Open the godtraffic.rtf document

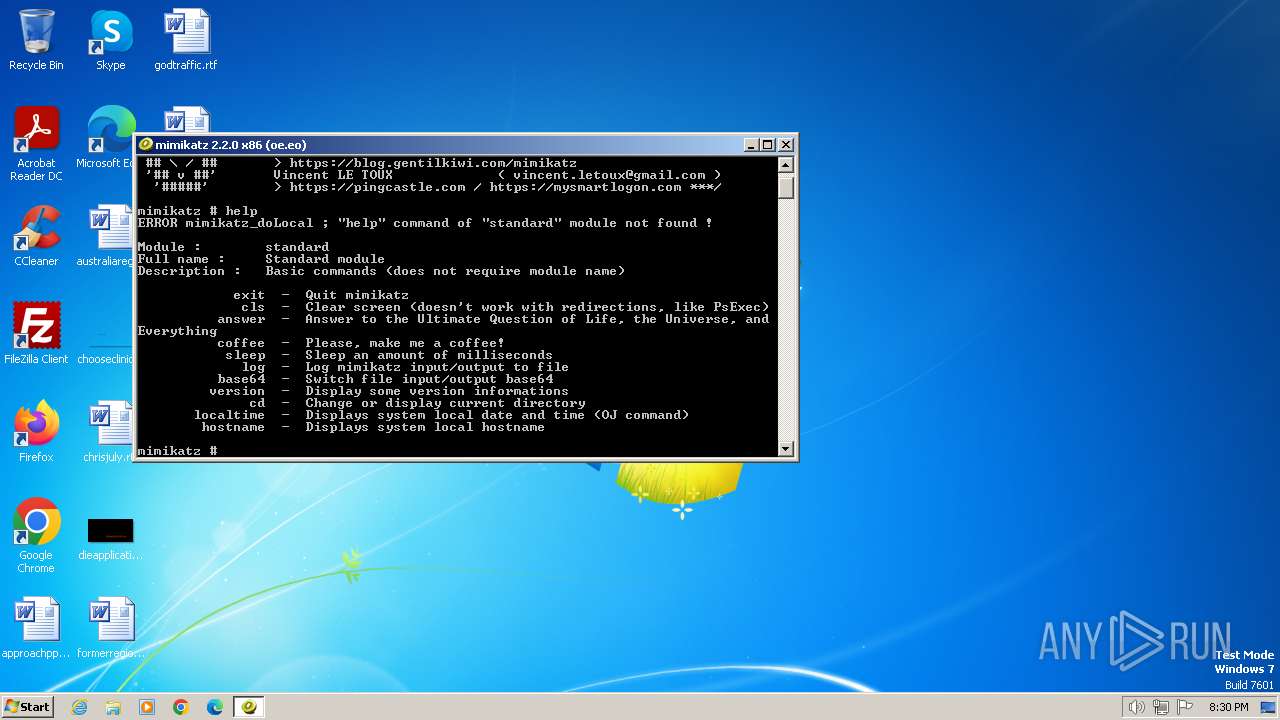point(186,40)
